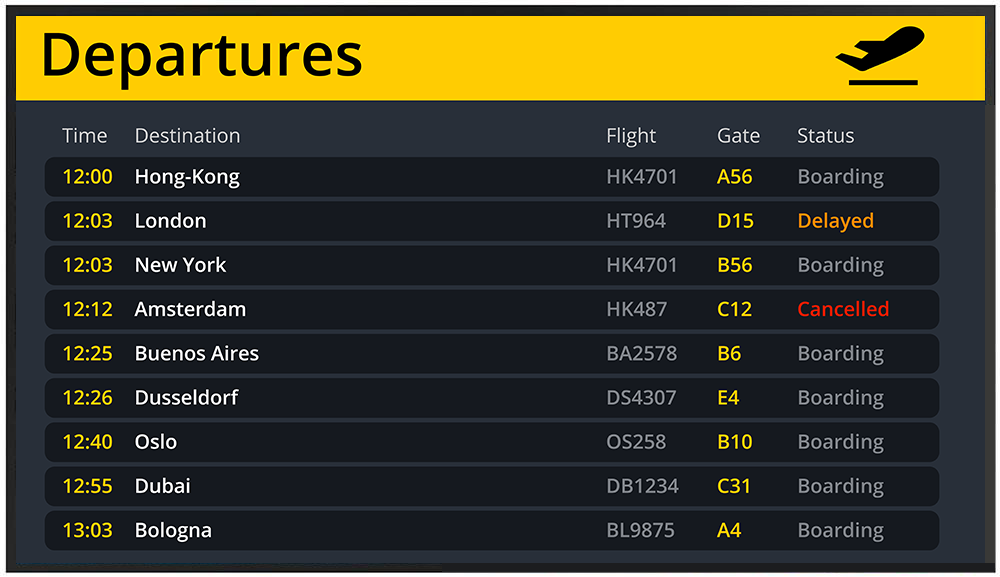1000x577 pixels.
Task: Click the Flight column header
Action: point(631,136)
